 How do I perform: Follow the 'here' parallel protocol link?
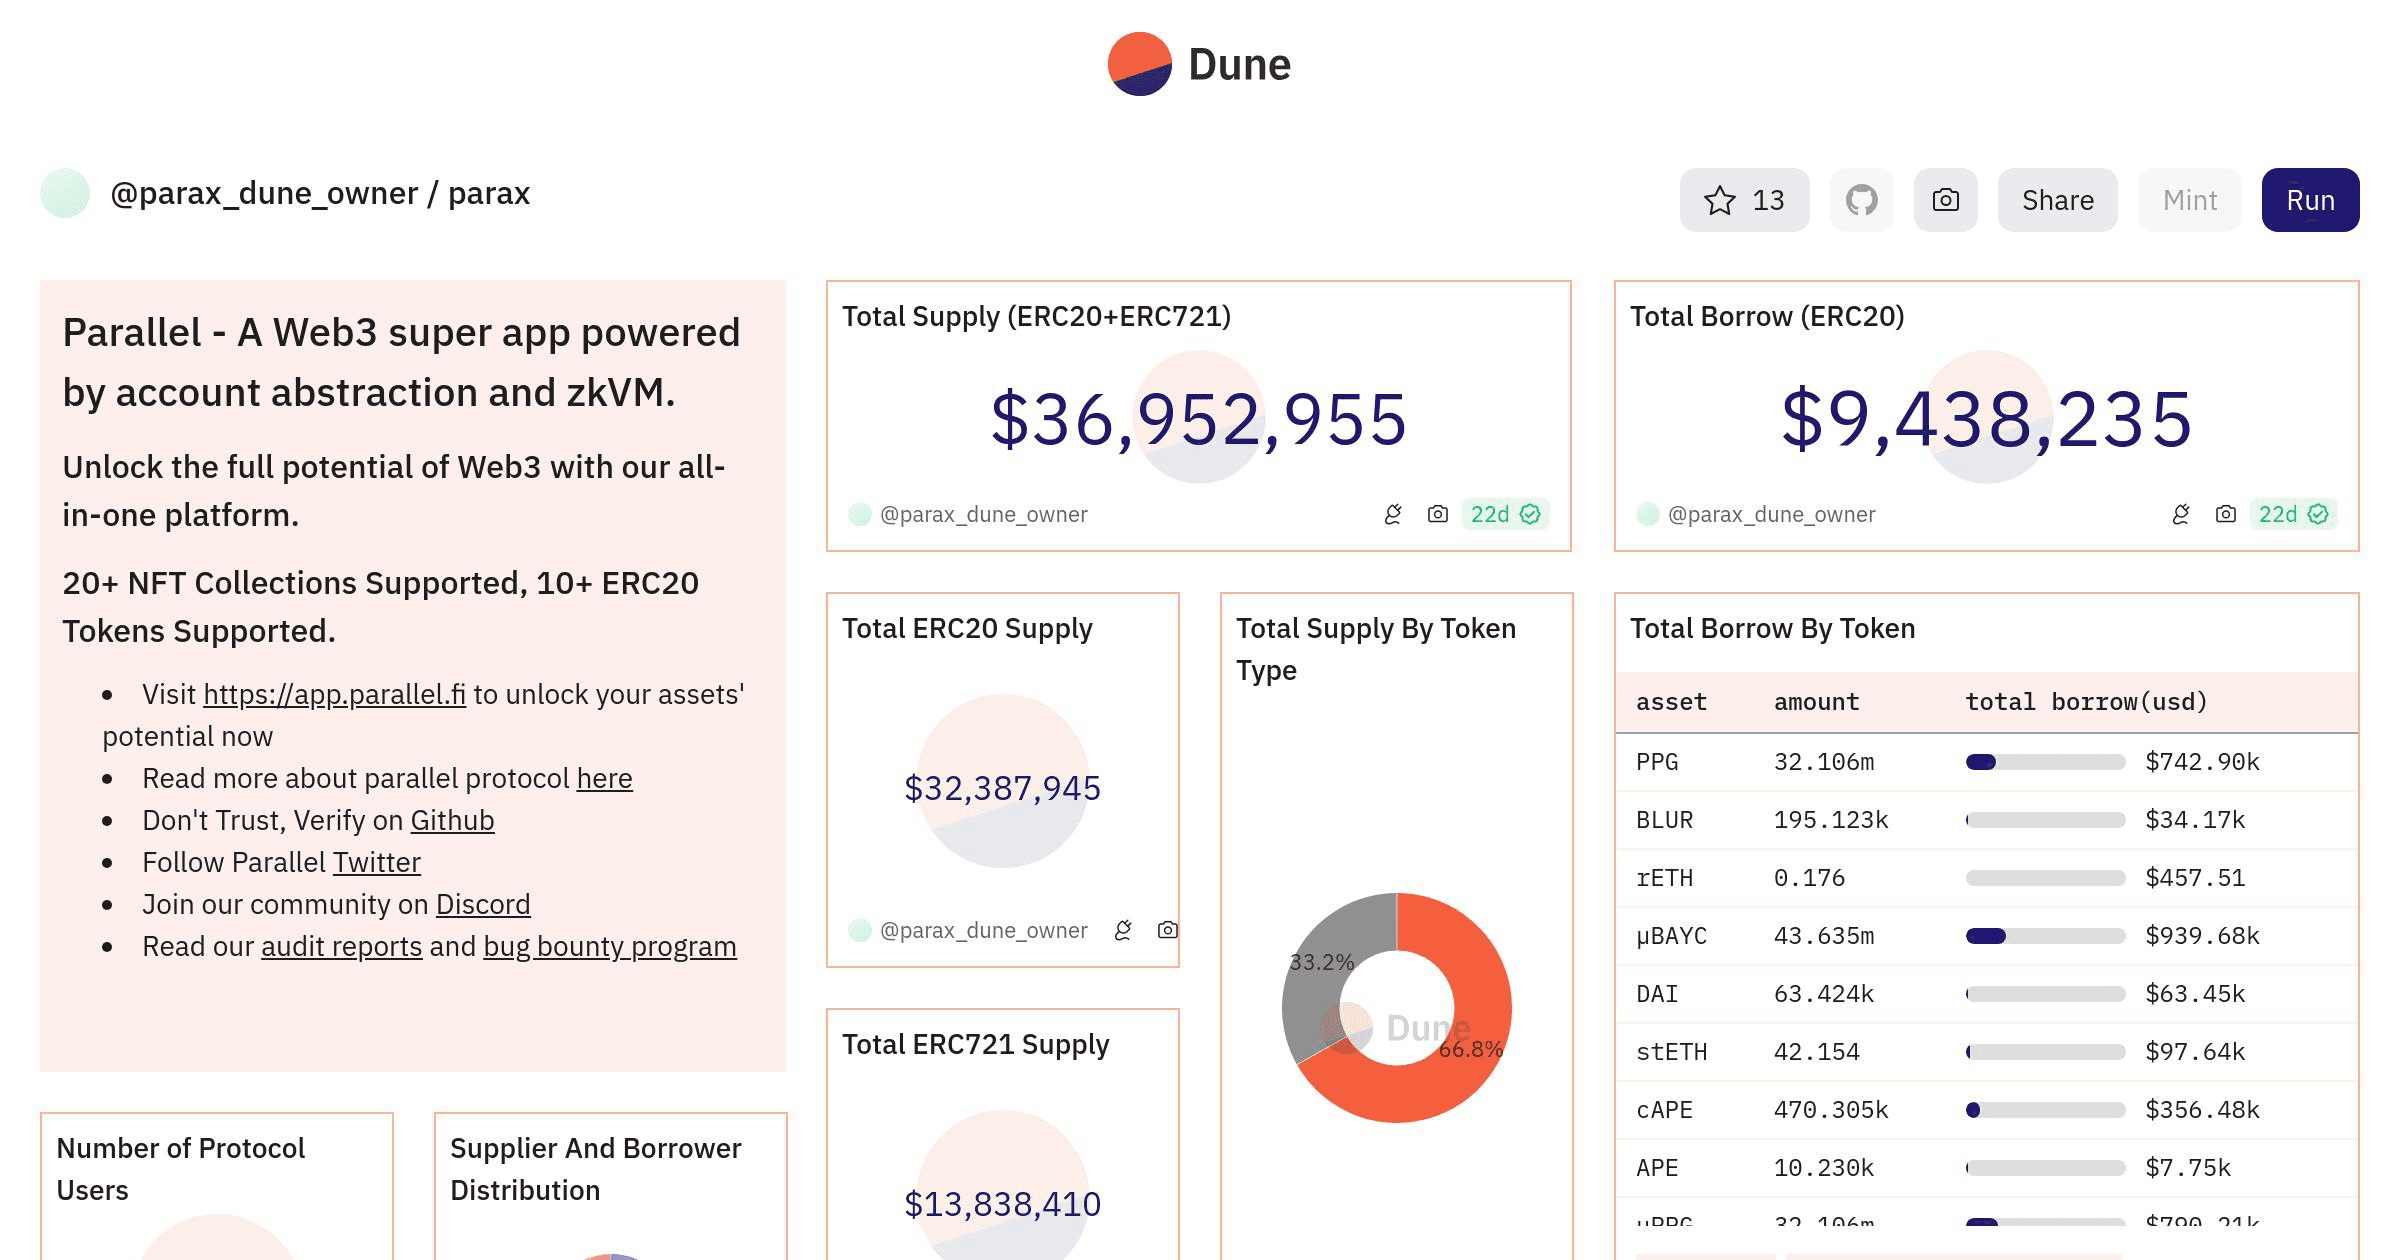click(x=604, y=778)
